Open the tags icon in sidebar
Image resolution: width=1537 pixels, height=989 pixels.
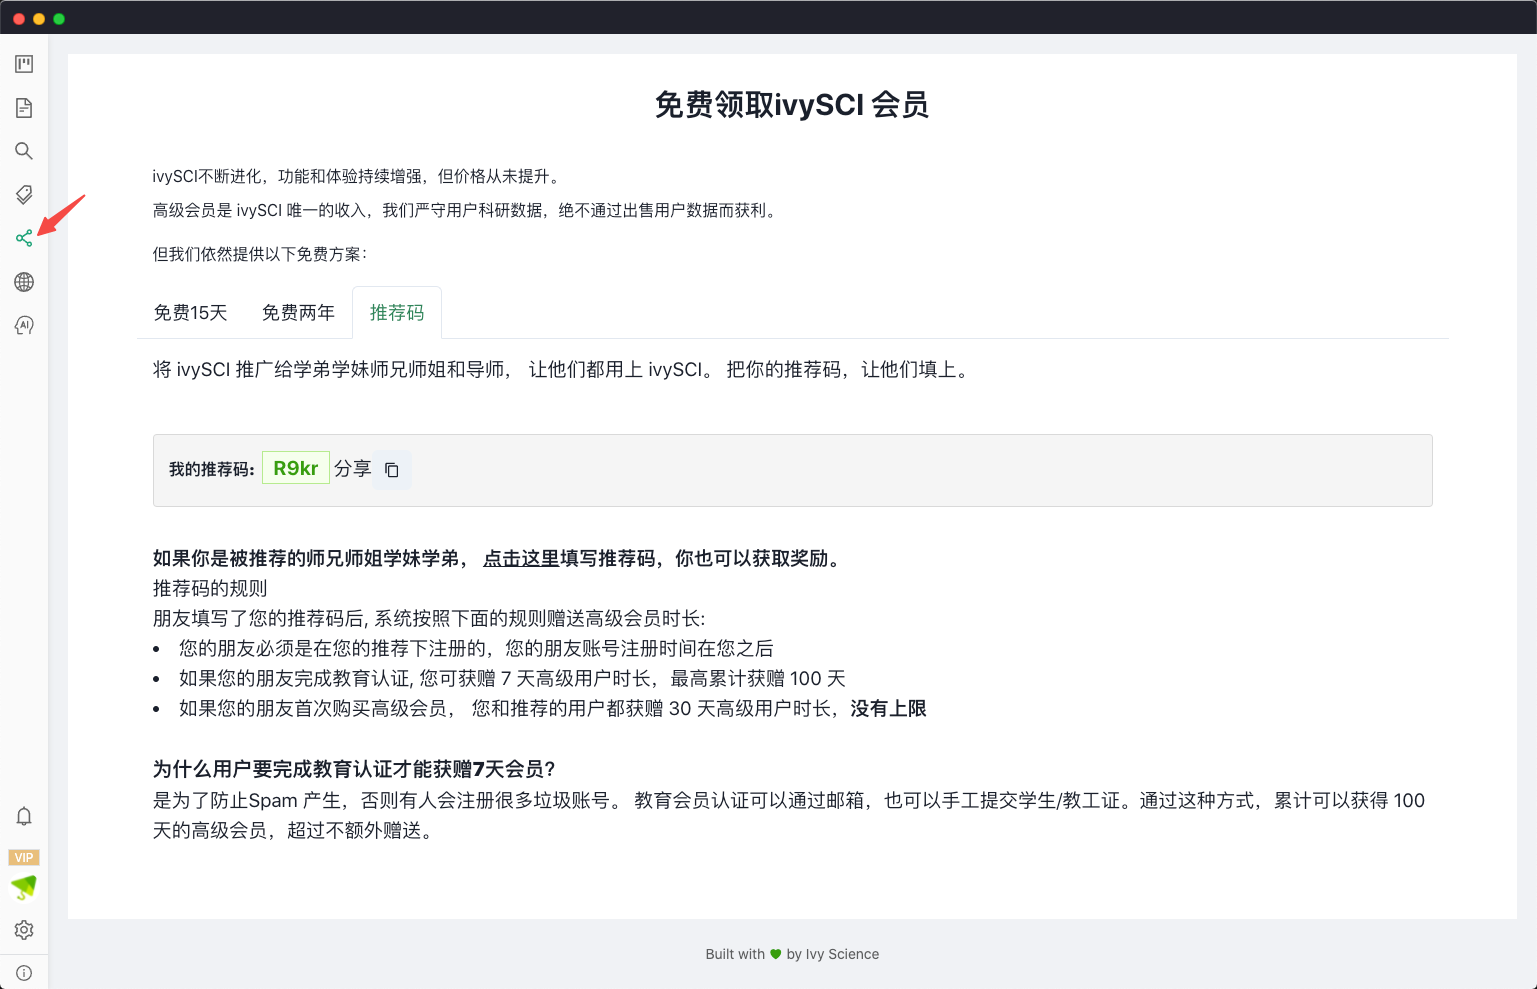24,194
